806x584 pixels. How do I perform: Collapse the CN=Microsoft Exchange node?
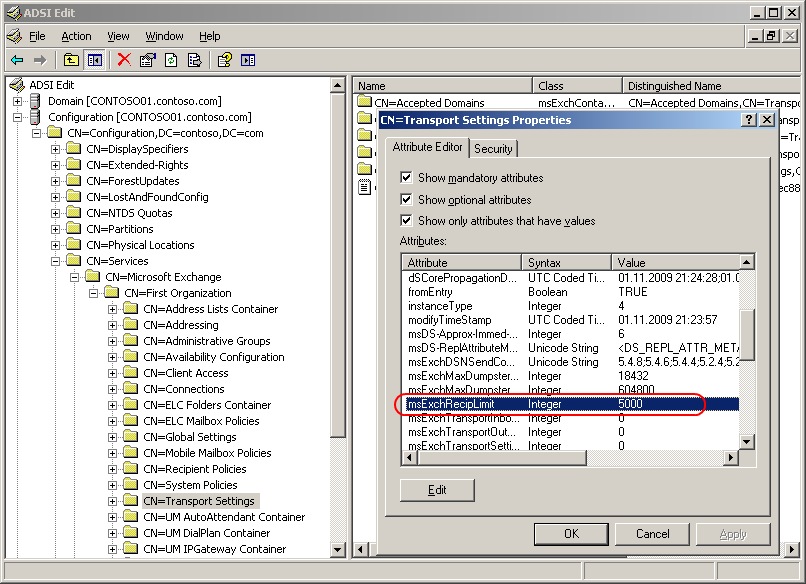point(74,277)
